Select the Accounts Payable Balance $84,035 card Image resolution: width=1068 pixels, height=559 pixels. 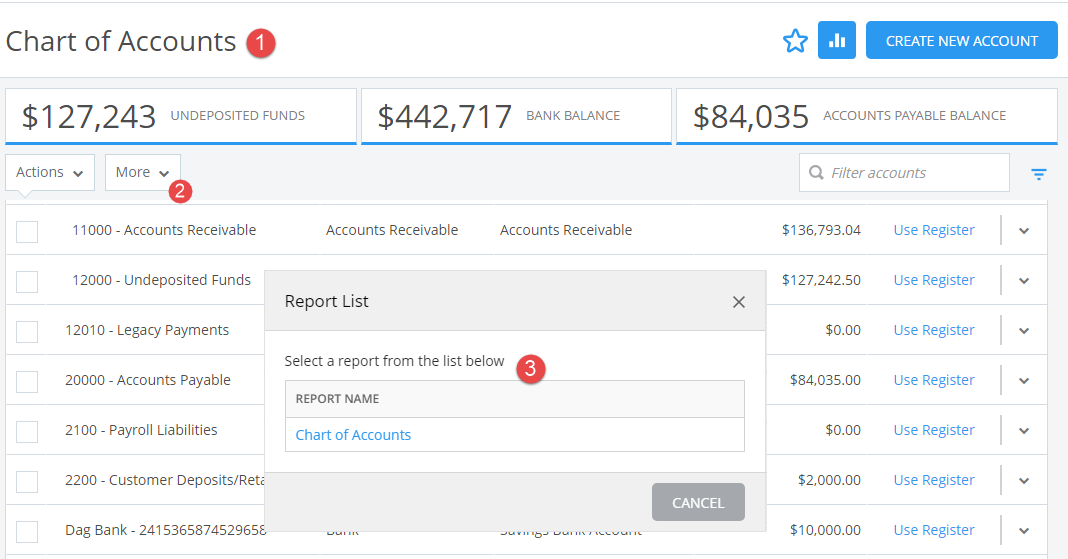pyautogui.click(x=866, y=116)
